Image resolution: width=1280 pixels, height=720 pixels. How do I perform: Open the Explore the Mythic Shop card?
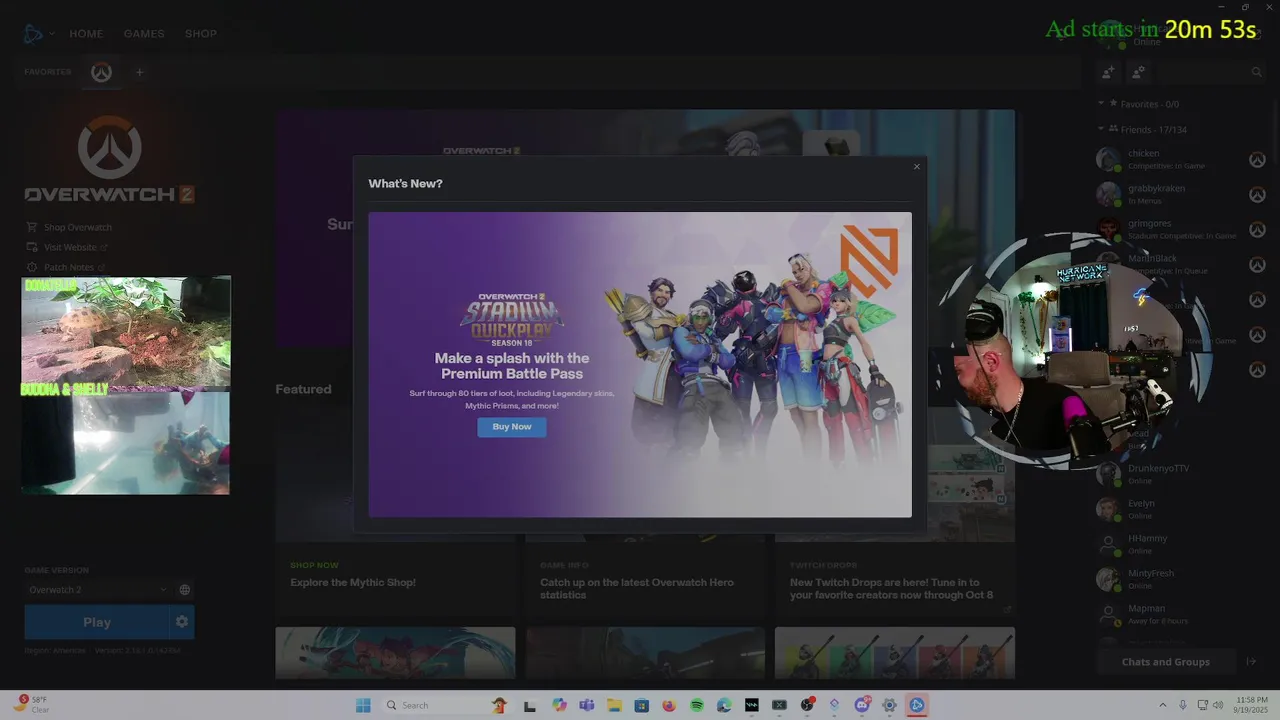point(395,582)
